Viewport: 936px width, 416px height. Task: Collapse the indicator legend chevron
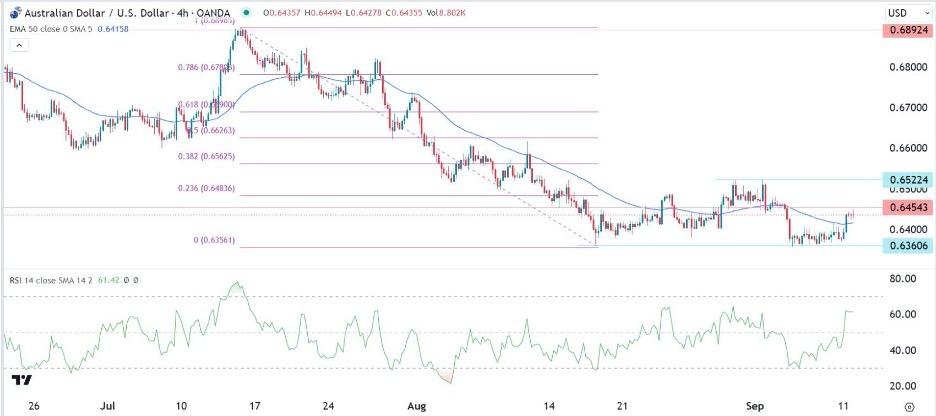tap(19, 45)
